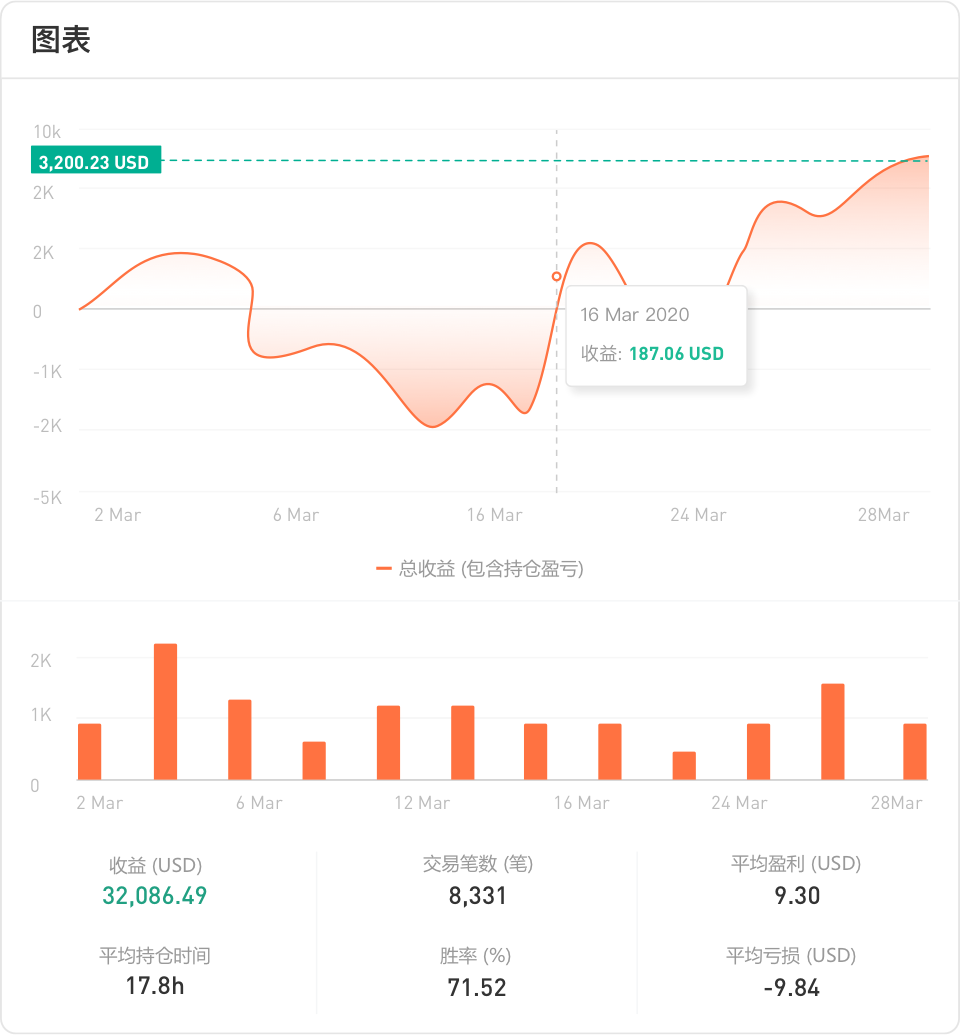Click the second-tallest bar near 28Mar

tap(832, 732)
